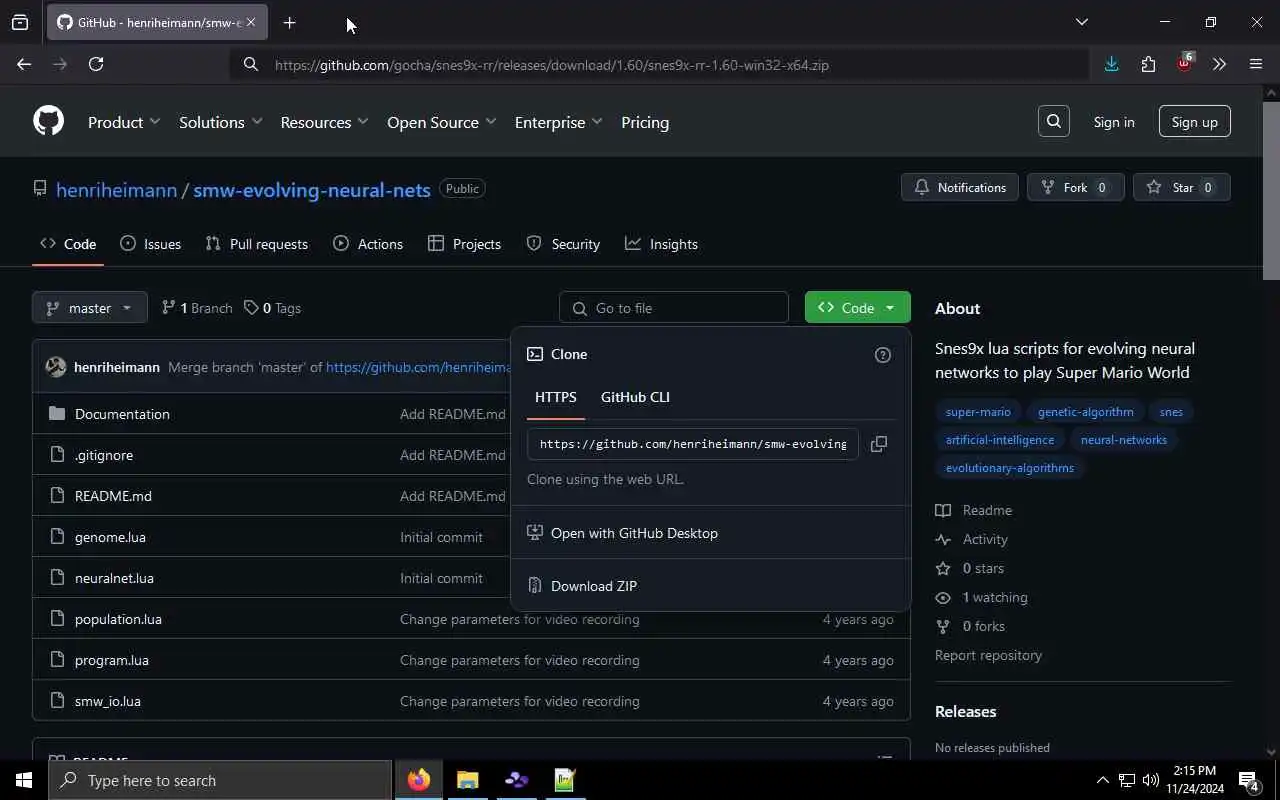Open the GitHub search magnifier button
This screenshot has width=1280, height=800.
pos(1054,121)
